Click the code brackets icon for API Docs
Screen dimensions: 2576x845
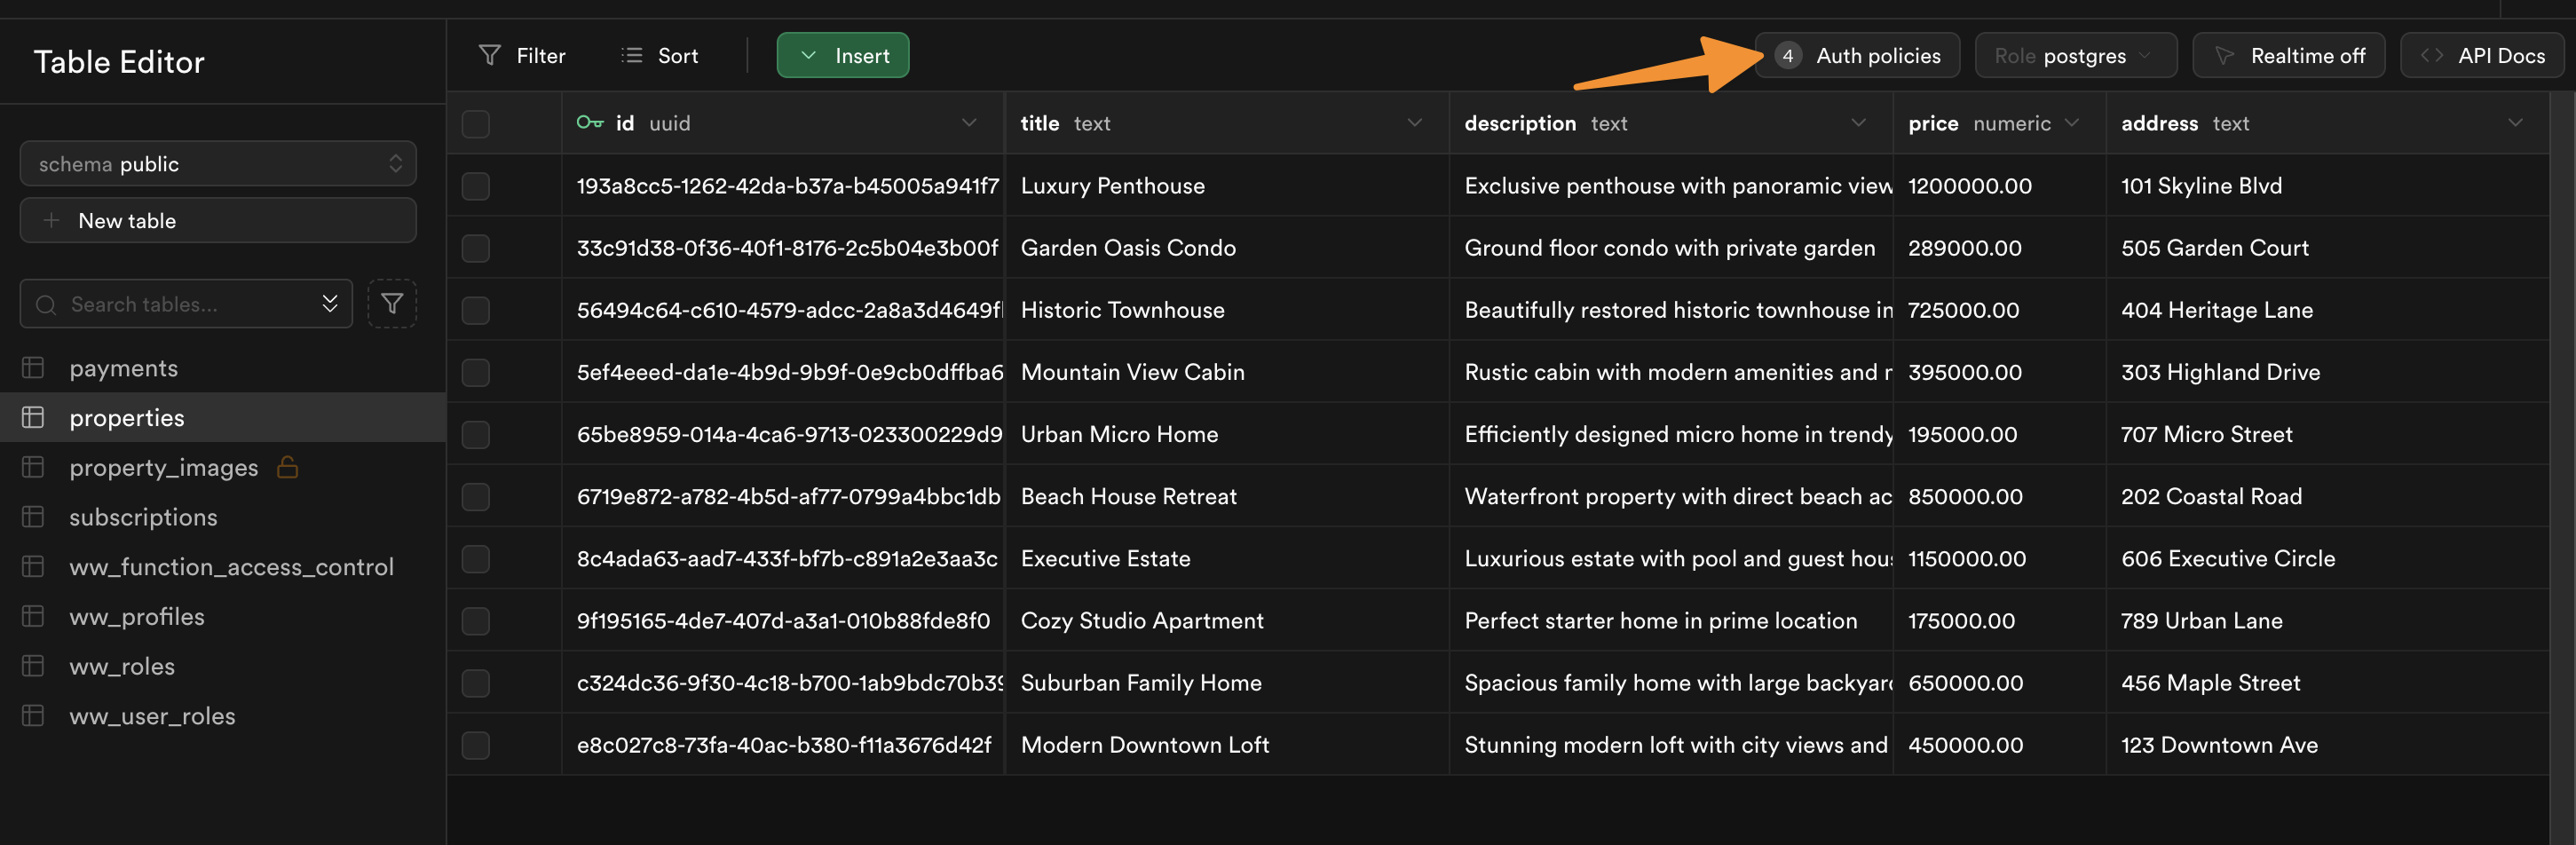[x=2431, y=56]
